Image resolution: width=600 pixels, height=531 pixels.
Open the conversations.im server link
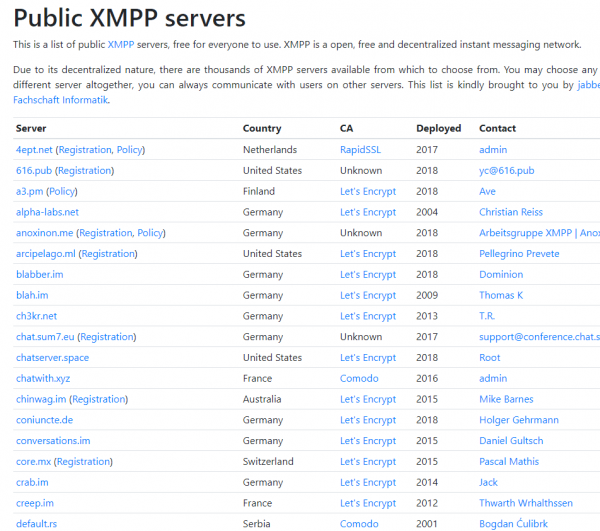tap(53, 441)
